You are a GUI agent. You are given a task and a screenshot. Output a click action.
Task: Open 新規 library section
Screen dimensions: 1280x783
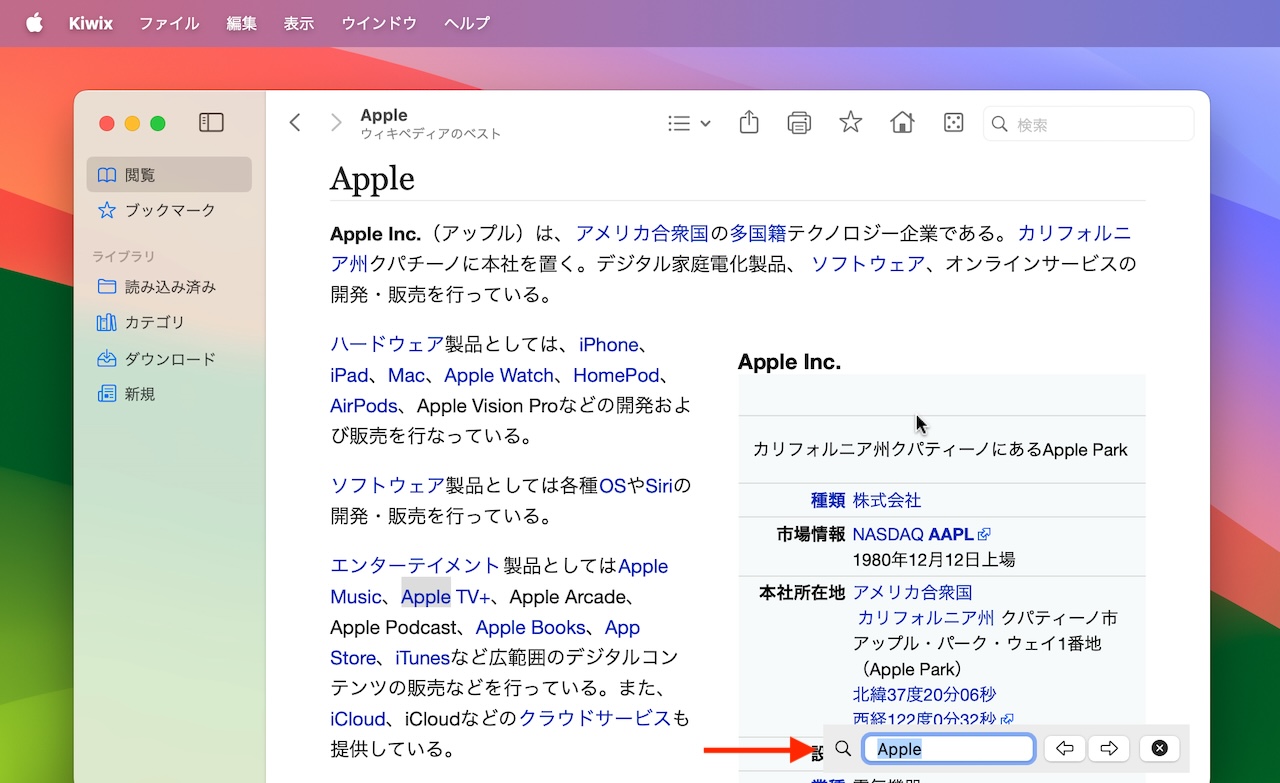coord(169,395)
